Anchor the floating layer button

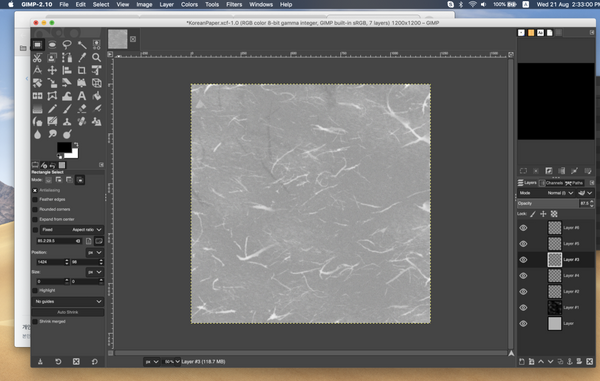point(570,362)
